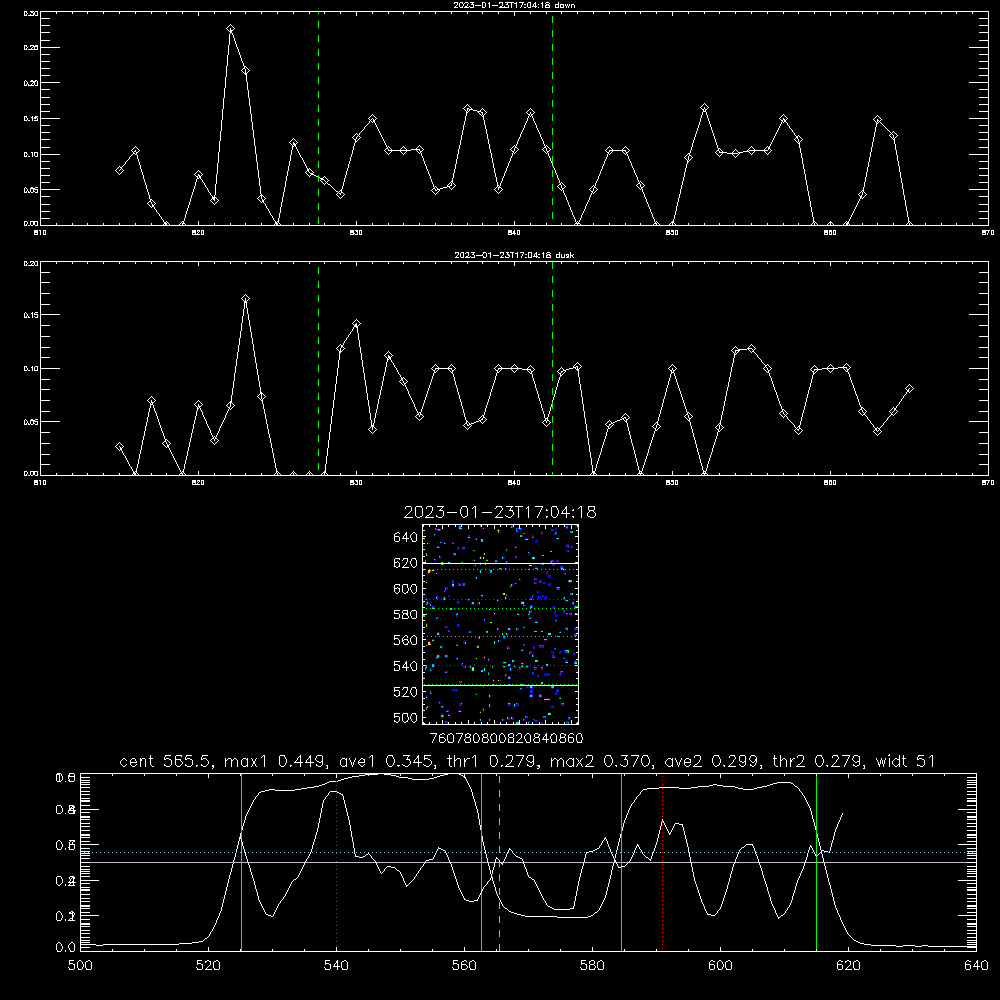This screenshot has width=1000, height=1000.
Task: Click the orange dashed center line in bottom plot
Action: point(499,862)
